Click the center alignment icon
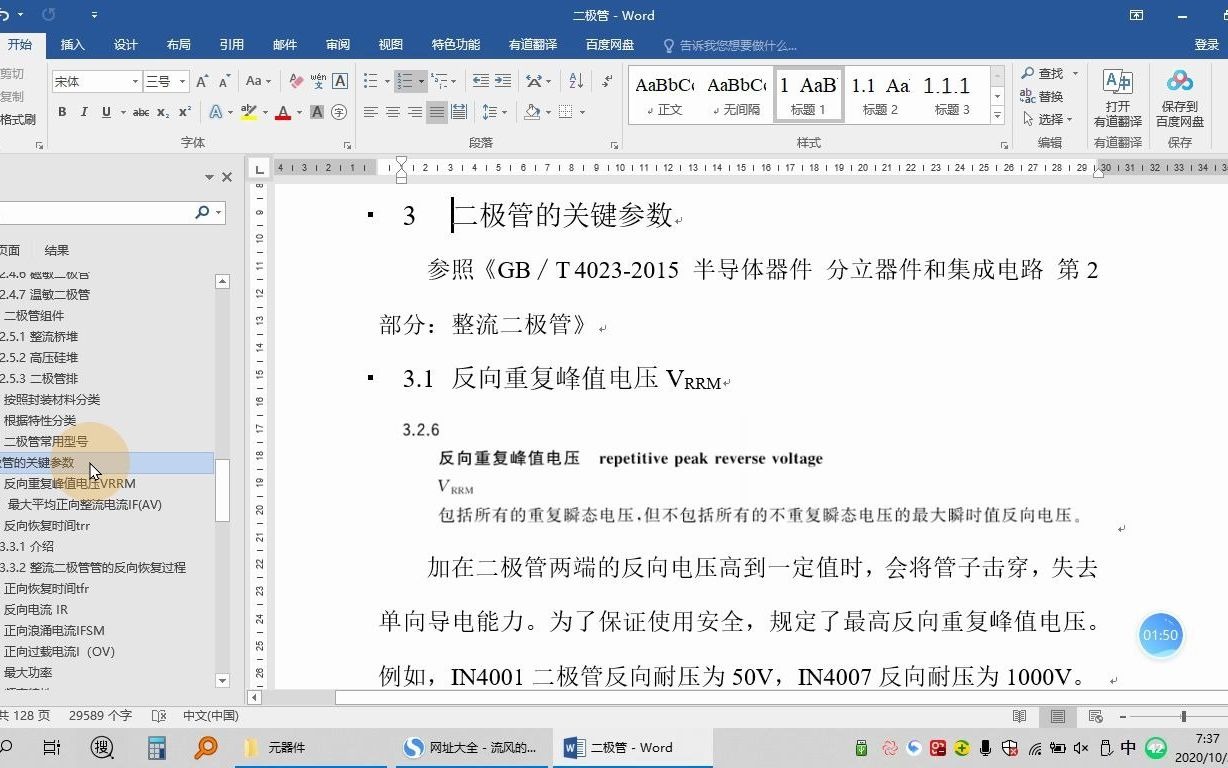This screenshot has height=768, width=1228. point(393,112)
